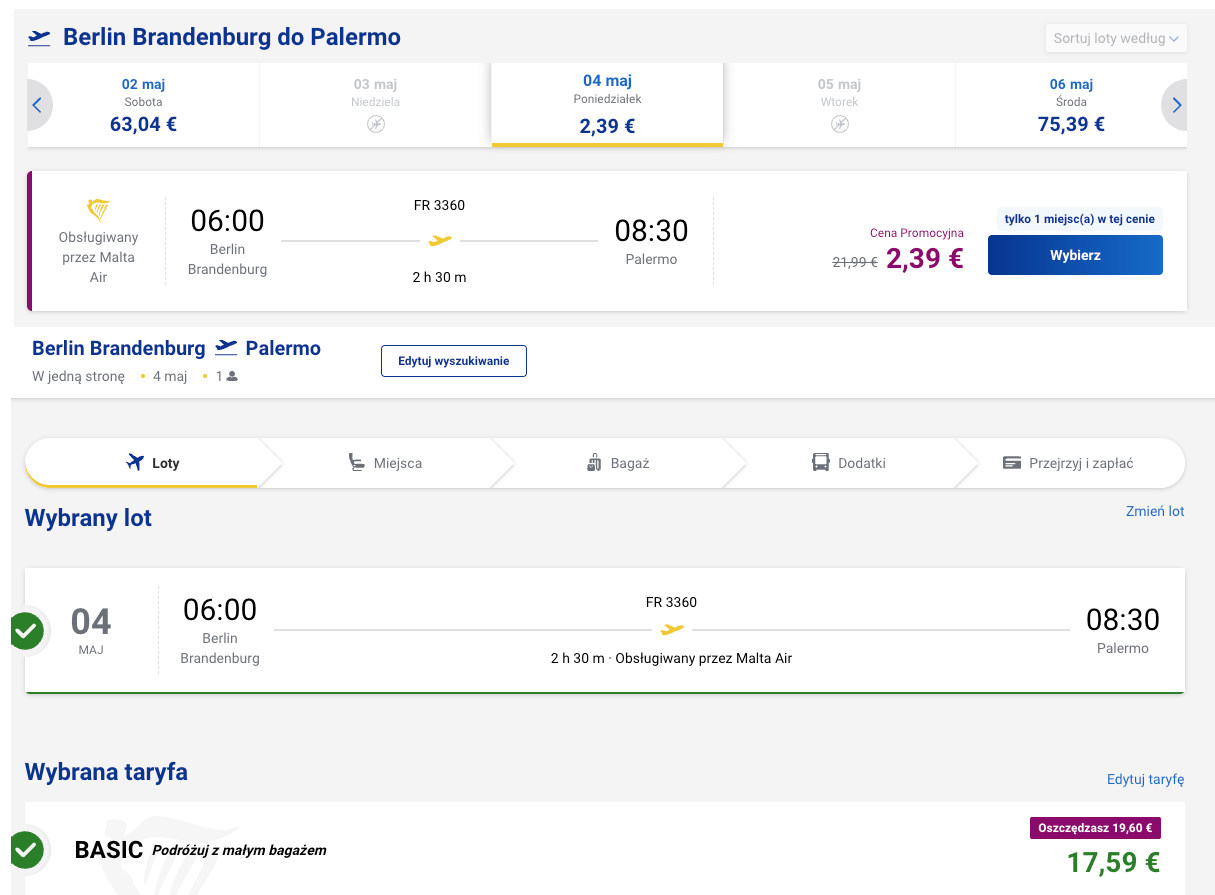Image resolution: width=1215 pixels, height=895 pixels.
Task: Click the Edytuj taryfę link
Action: pos(1145,779)
